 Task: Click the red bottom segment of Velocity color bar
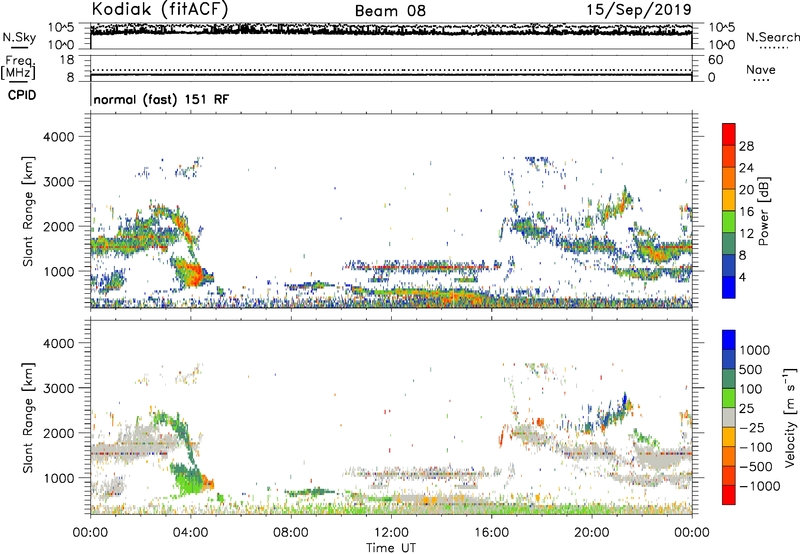(x=729, y=495)
